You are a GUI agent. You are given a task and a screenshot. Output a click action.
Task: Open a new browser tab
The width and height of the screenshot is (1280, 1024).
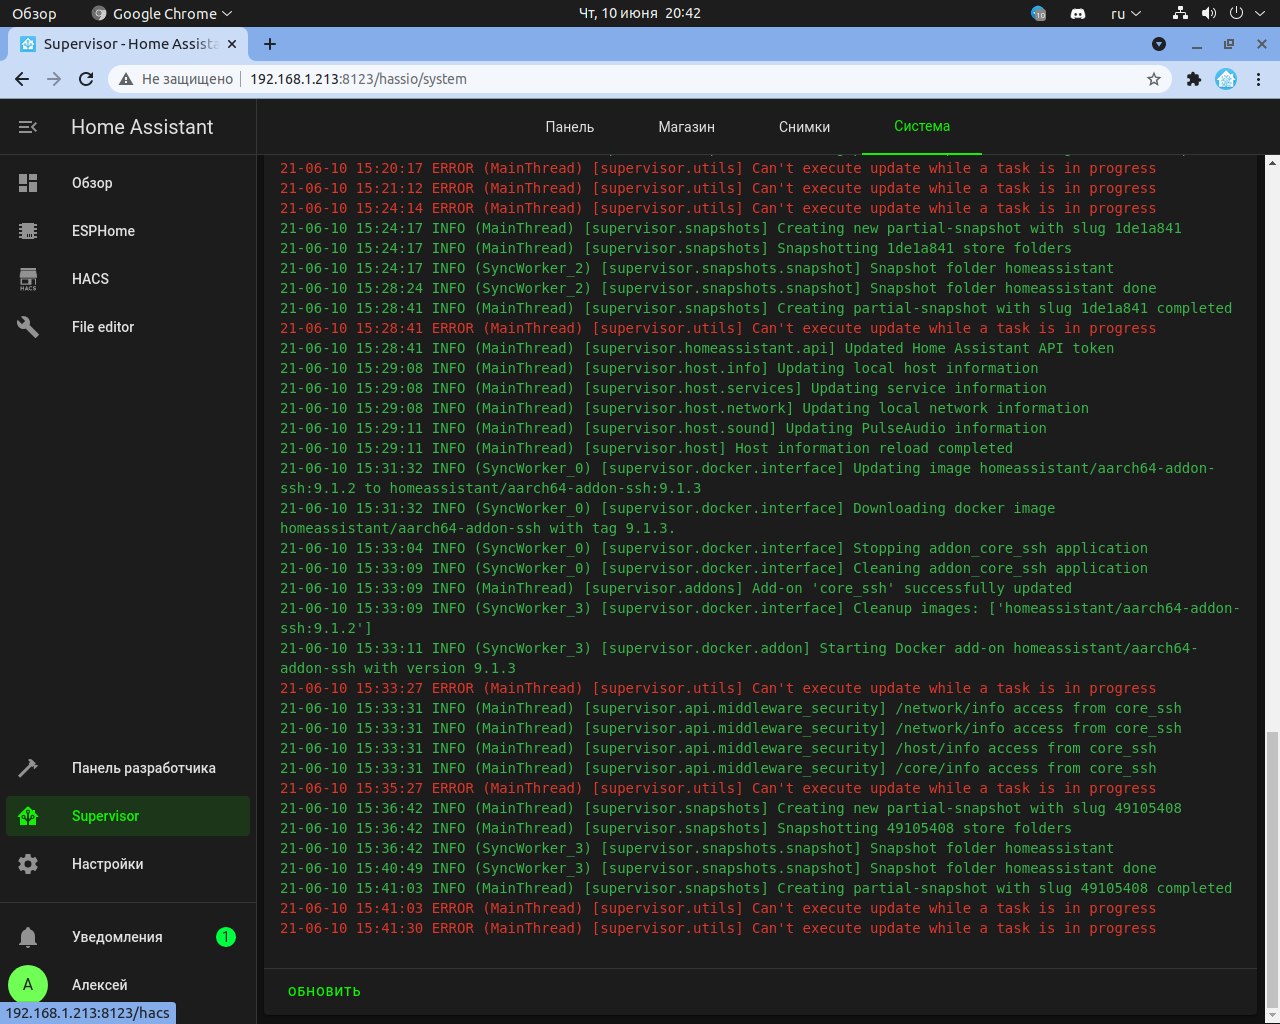(x=270, y=44)
